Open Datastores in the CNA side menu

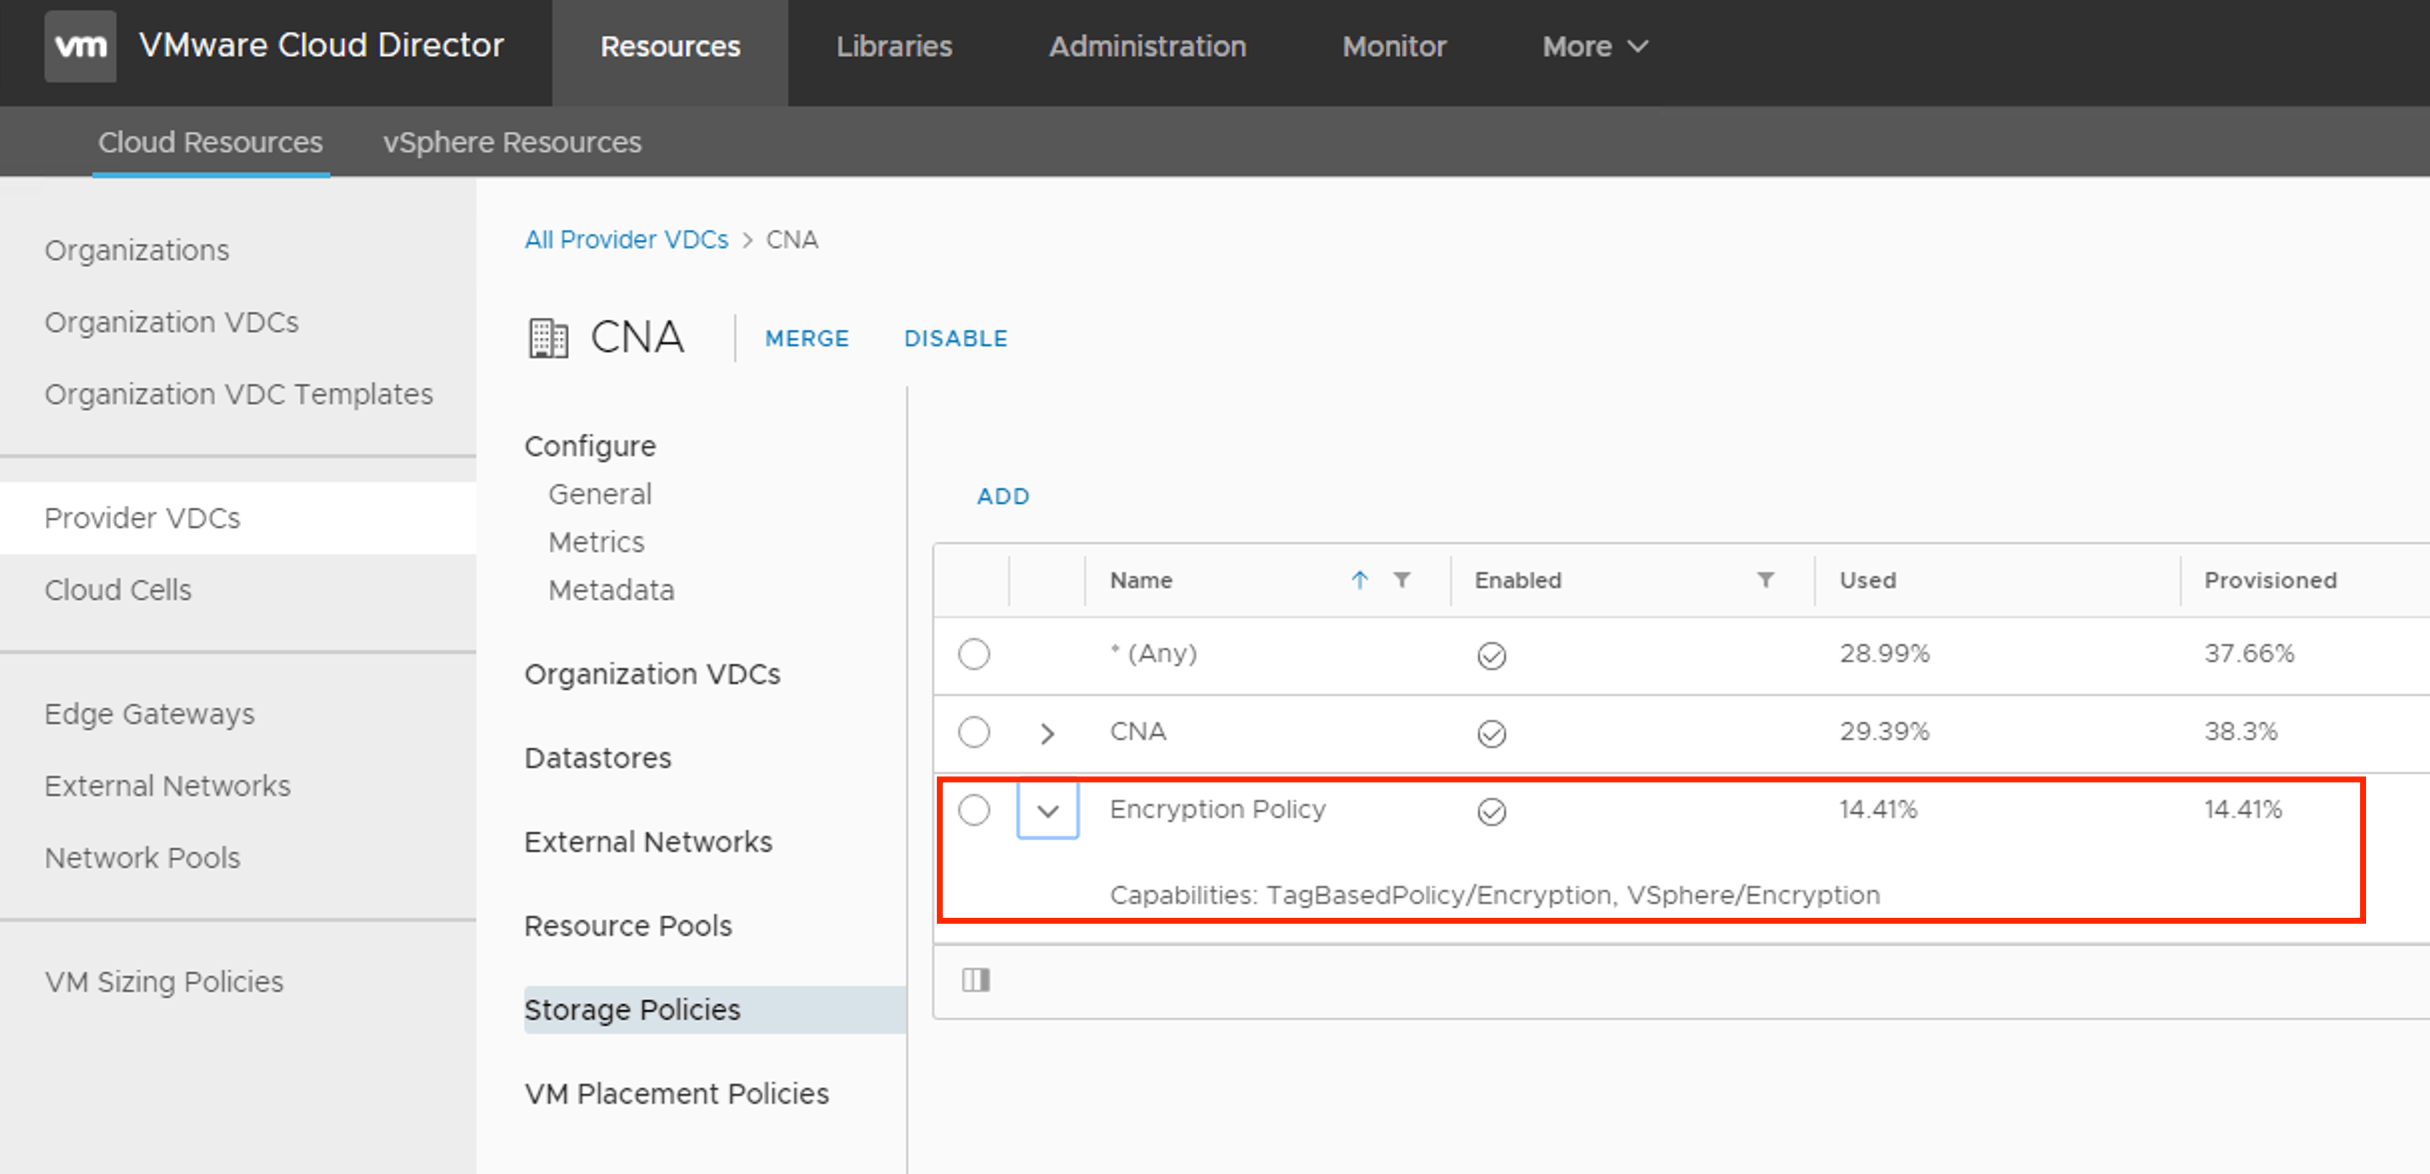point(597,758)
